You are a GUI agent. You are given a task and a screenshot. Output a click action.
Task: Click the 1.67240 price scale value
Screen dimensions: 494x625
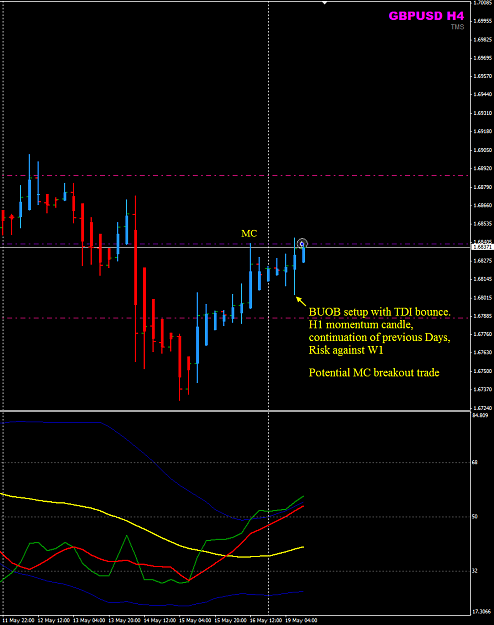pyautogui.click(x=482, y=408)
